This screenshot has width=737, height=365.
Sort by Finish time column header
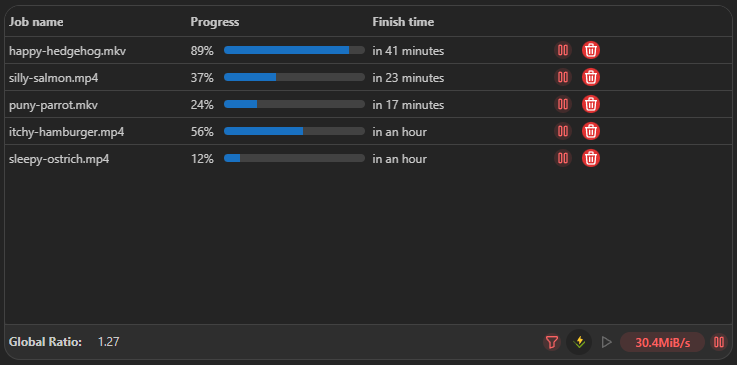[403, 22]
